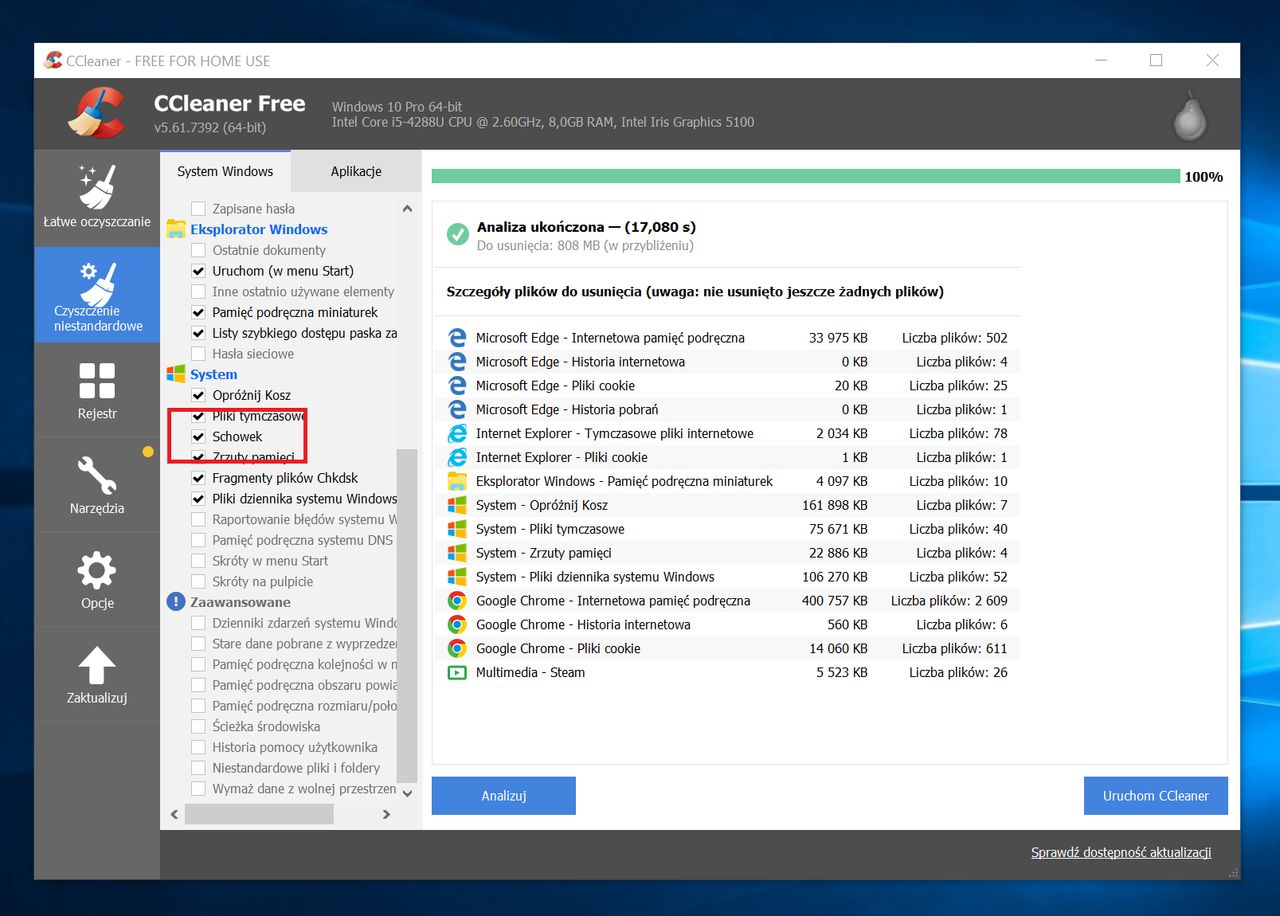Open Narzędzia wrench icon
Image resolution: width=1280 pixels, height=916 pixels.
(97, 476)
